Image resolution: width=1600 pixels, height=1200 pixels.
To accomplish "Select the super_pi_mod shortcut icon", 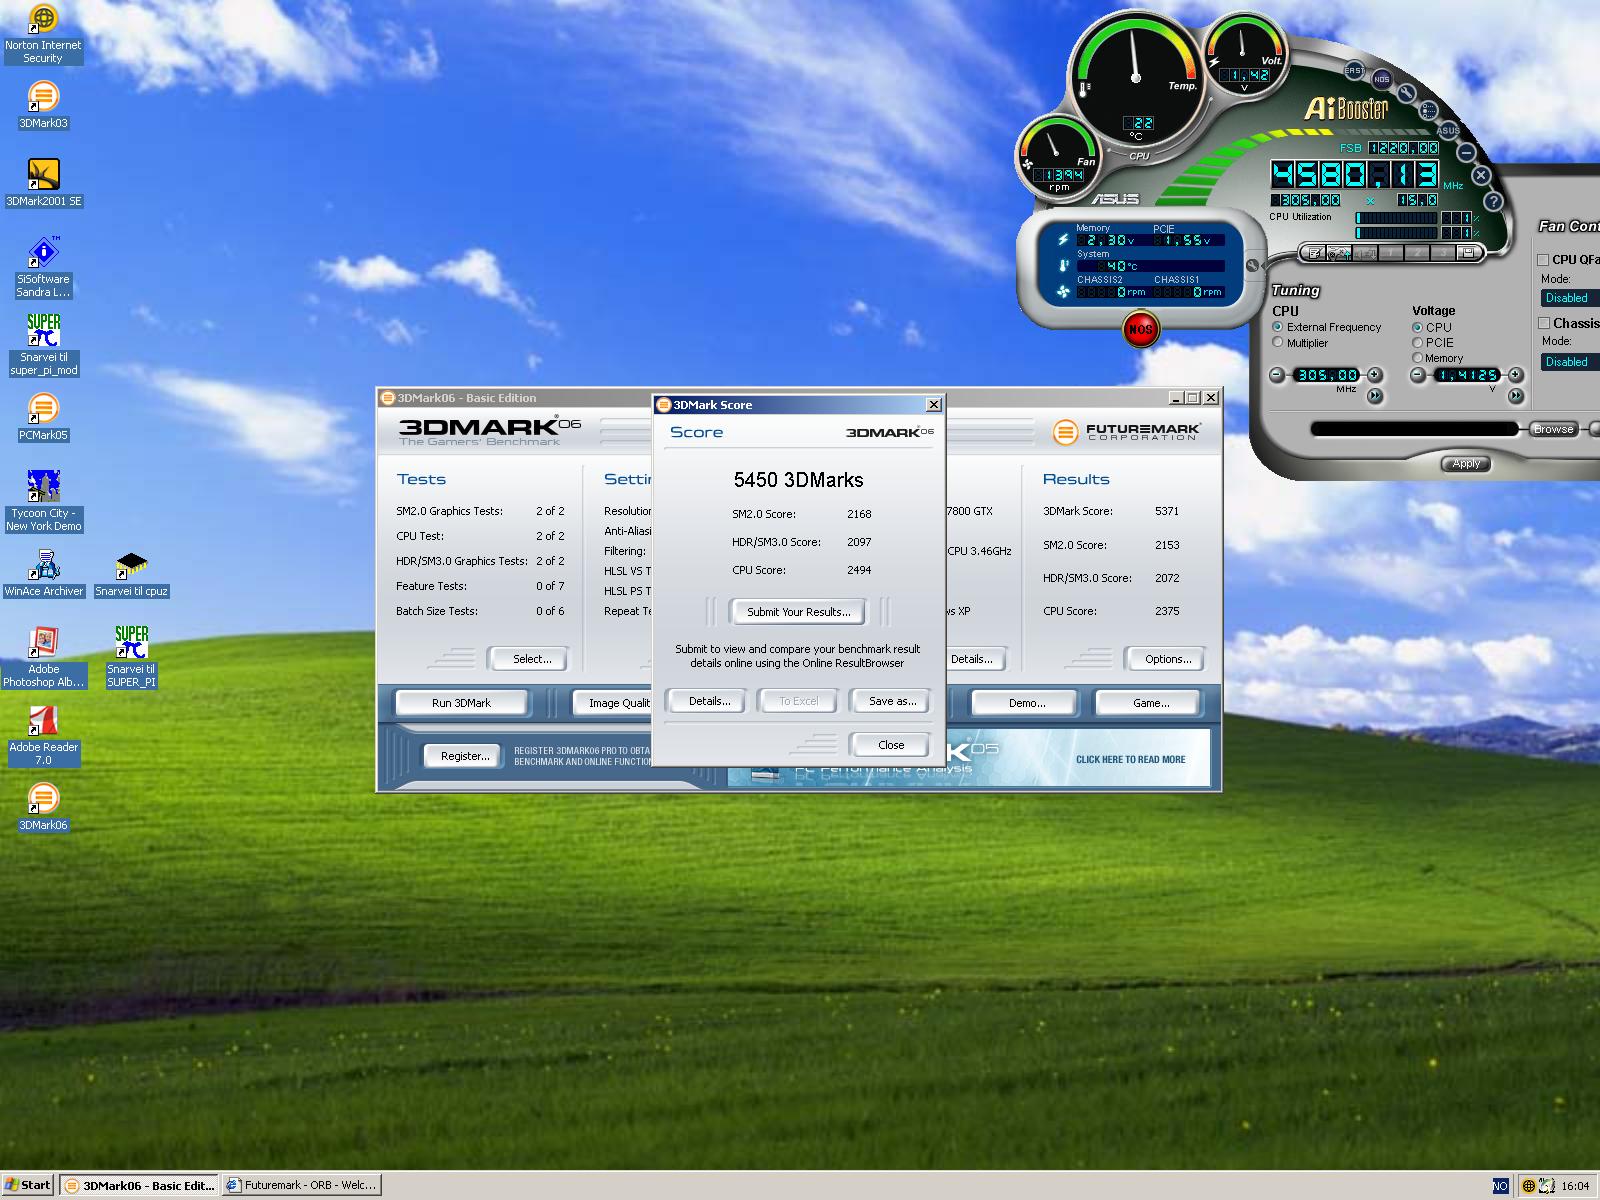I will (43, 346).
